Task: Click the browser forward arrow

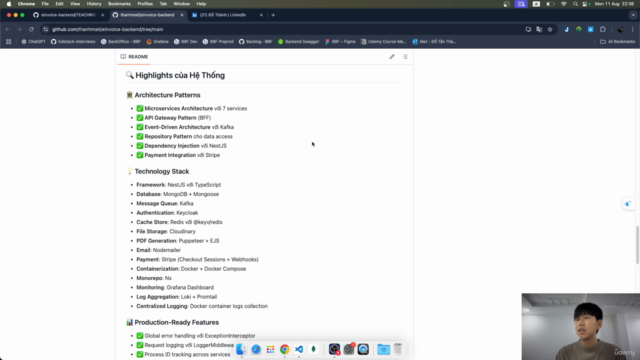Action: pos(19,29)
